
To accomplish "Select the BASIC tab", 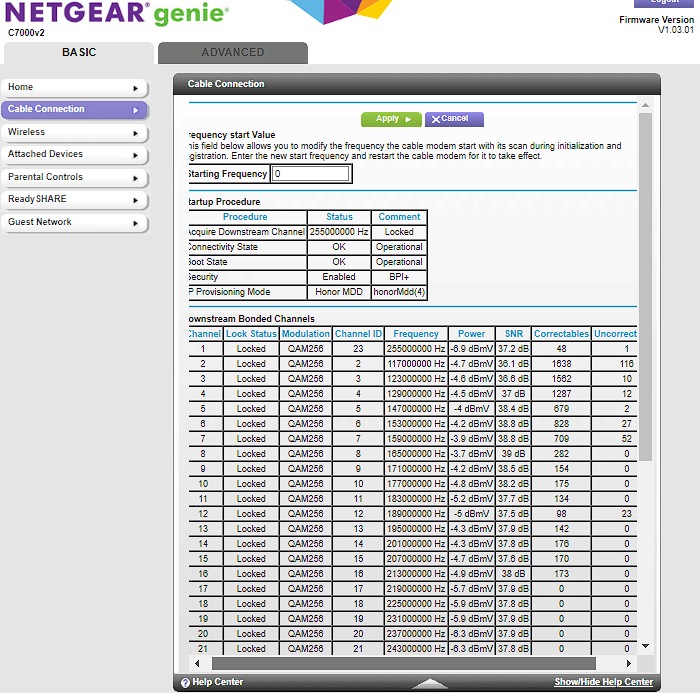I will pyautogui.click(x=79, y=53).
